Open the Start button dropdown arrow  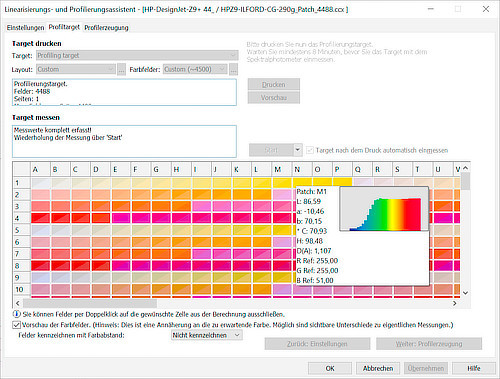coord(297,150)
